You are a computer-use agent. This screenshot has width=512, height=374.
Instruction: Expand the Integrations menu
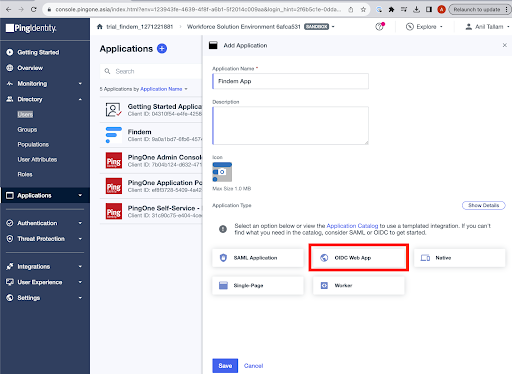click(45, 267)
